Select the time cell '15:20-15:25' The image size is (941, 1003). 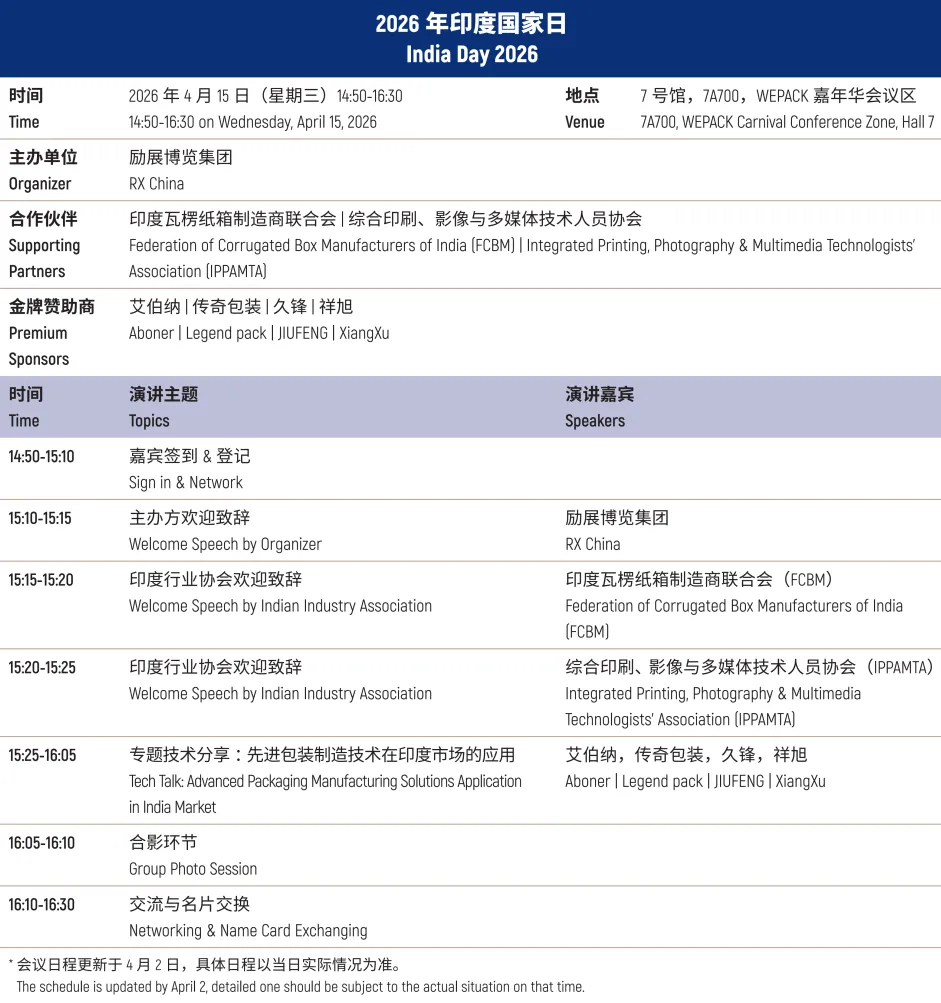42,668
